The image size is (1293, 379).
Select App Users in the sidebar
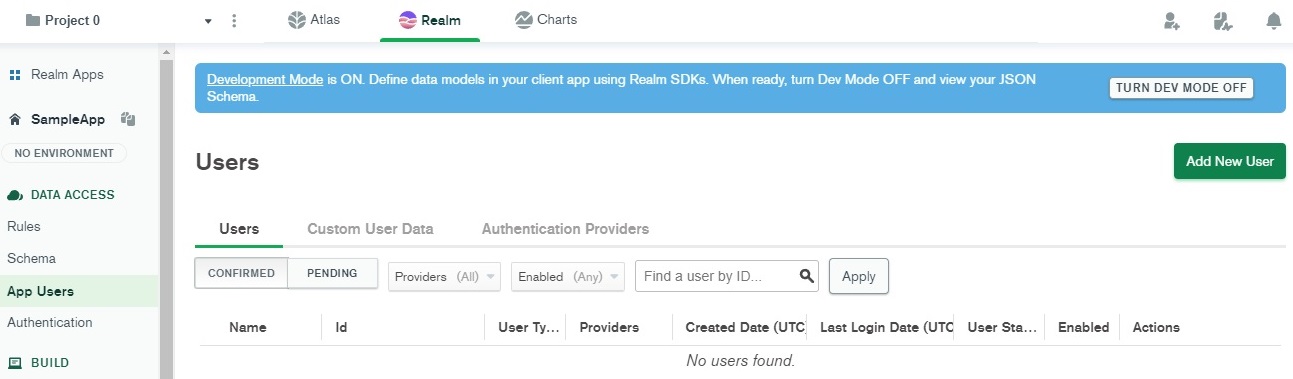tap(40, 291)
